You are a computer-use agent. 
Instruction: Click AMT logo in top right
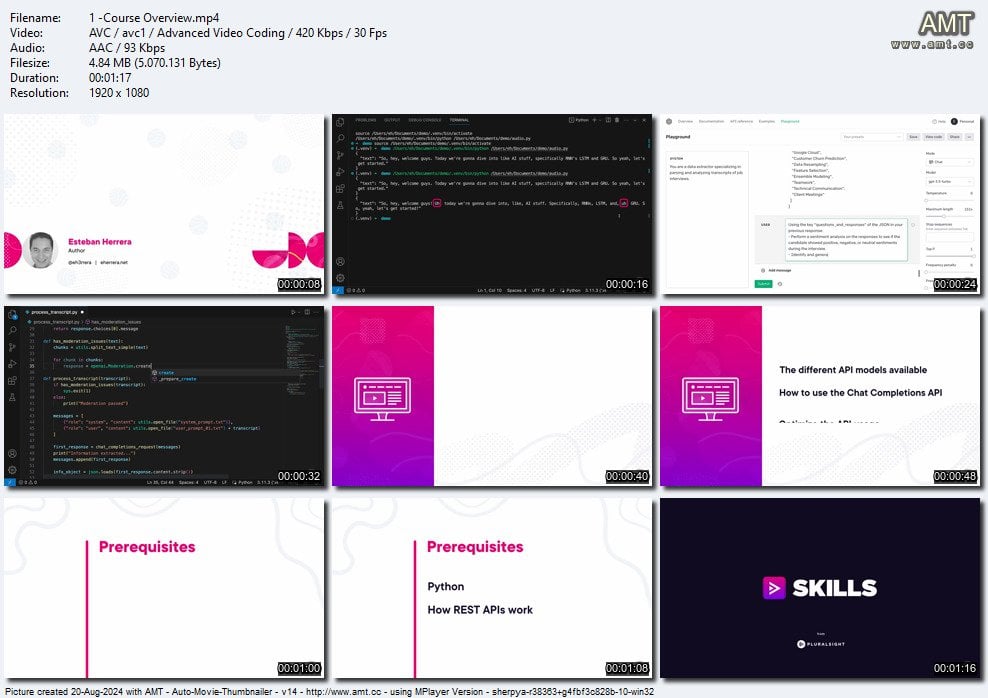tap(946, 24)
